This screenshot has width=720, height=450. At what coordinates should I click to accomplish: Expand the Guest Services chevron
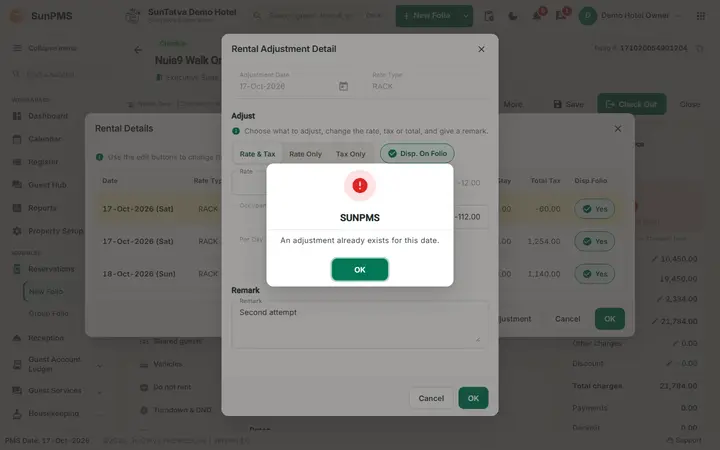(99, 393)
